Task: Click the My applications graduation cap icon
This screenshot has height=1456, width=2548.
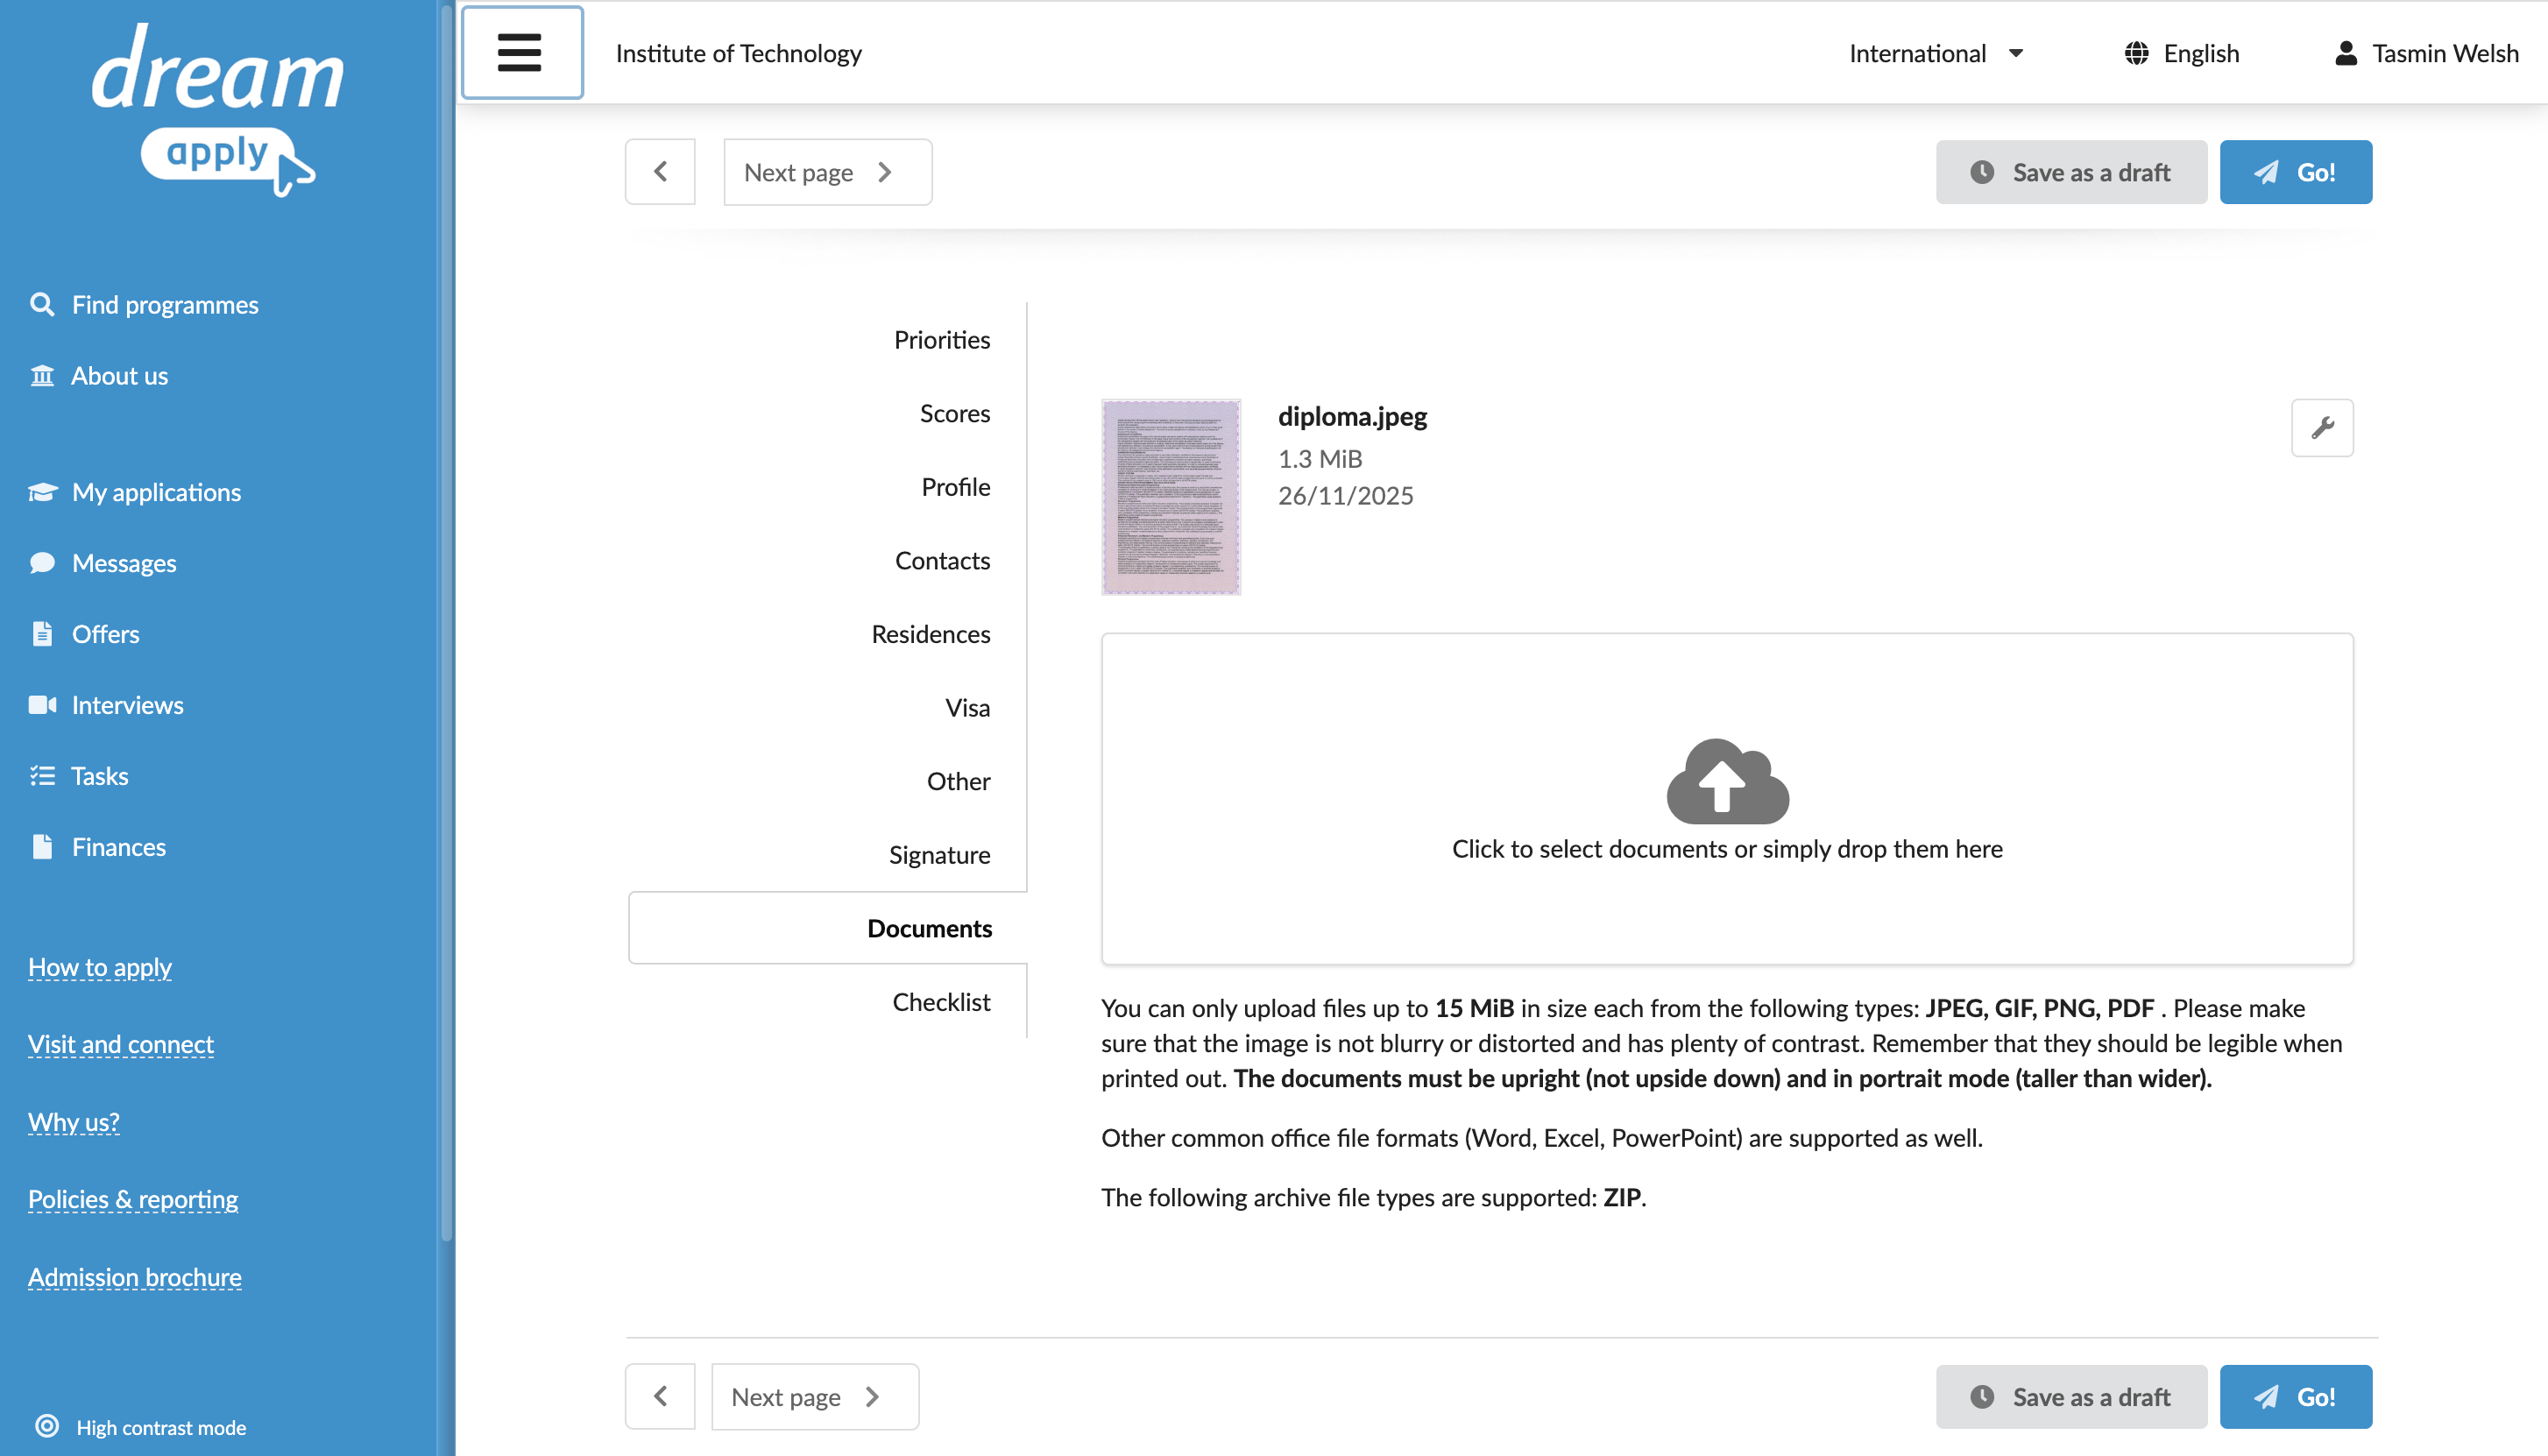Action: coord(42,492)
